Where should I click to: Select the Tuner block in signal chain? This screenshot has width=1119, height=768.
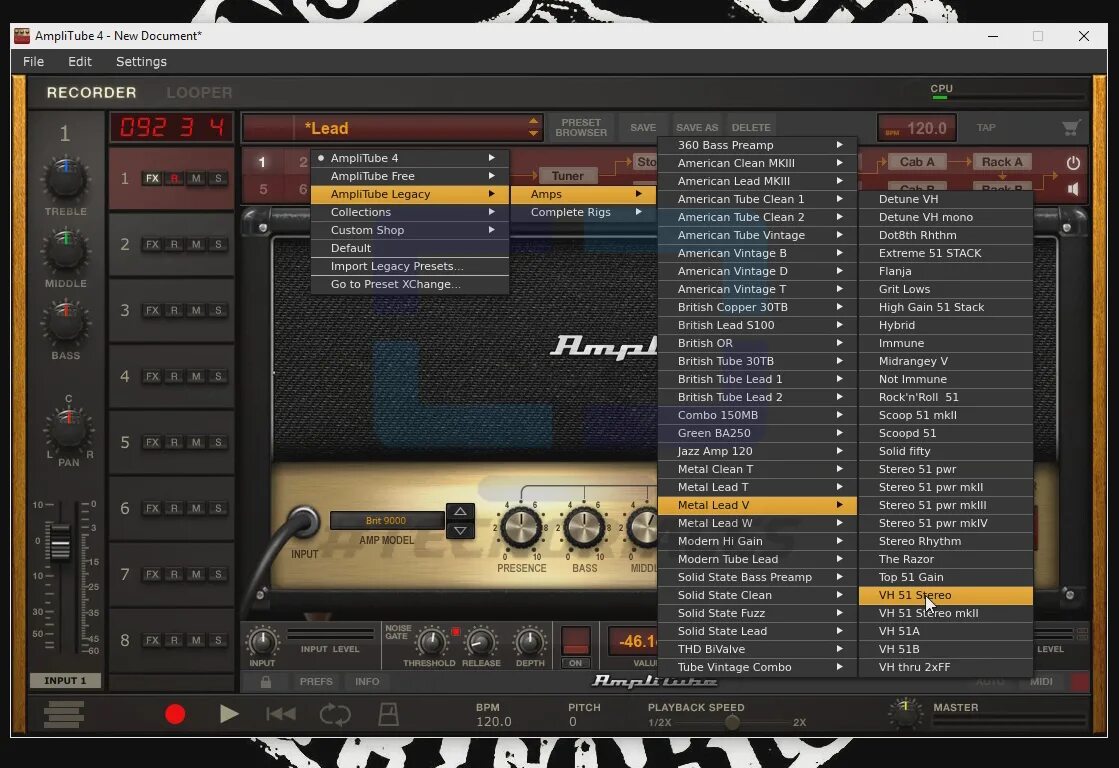click(567, 176)
